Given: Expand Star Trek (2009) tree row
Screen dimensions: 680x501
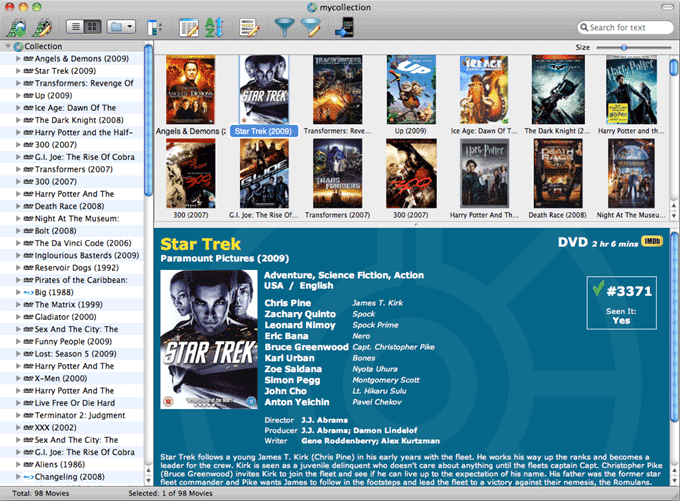Looking at the screenshot, I should click(18, 71).
